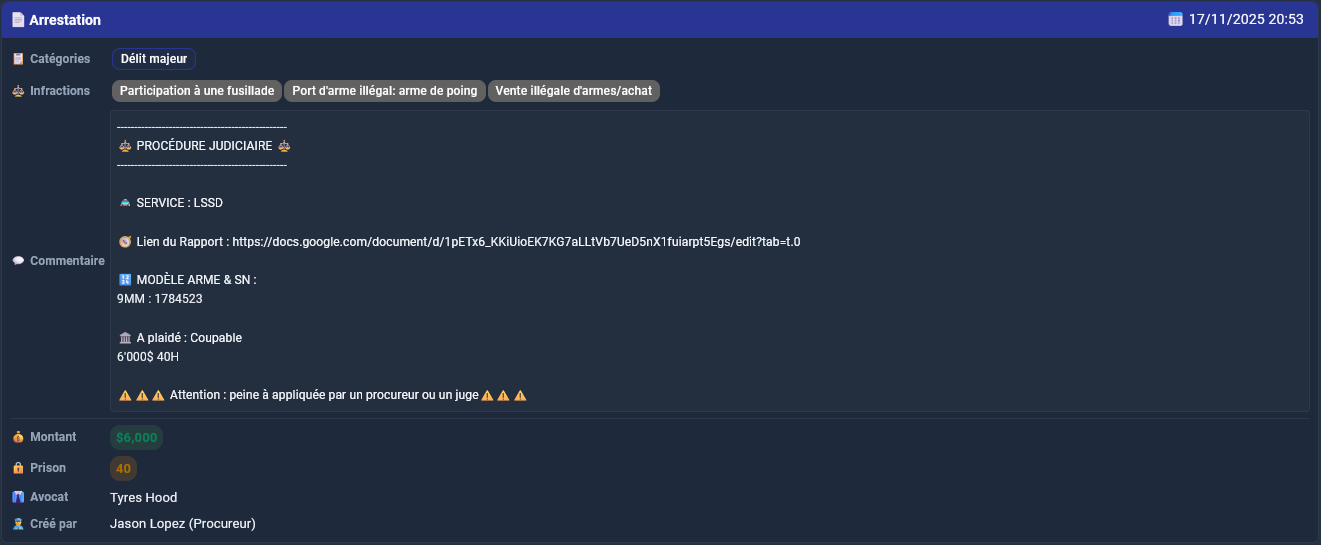This screenshot has height=545, width=1321.
Task: Click the Catégories clipboard icon
Action: [x=18, y=59]
